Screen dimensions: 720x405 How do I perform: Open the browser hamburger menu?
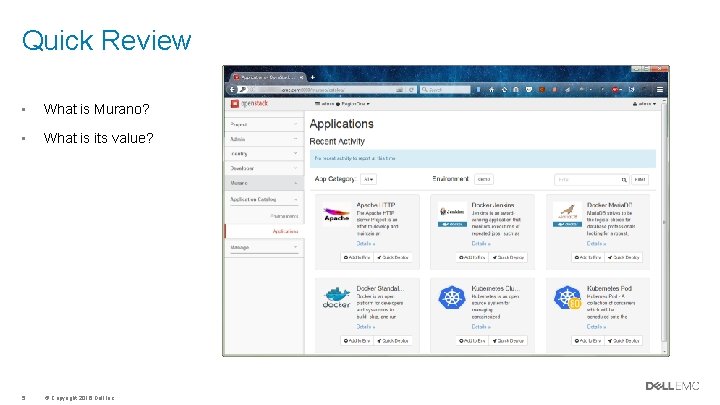tap(660, 90)
